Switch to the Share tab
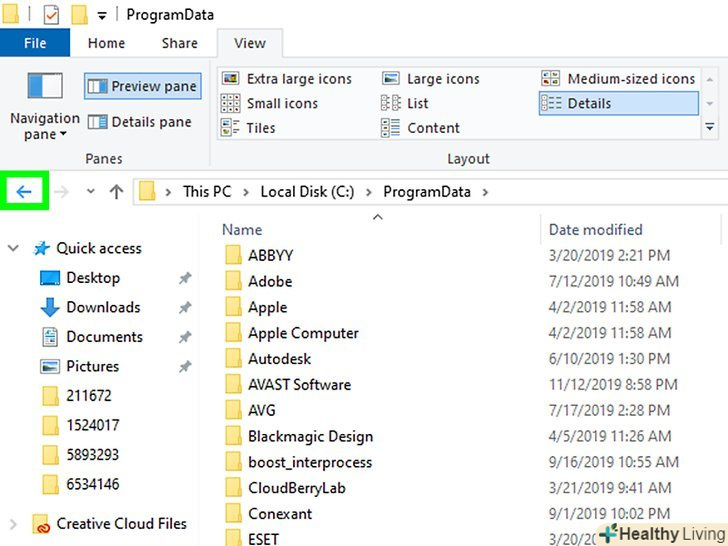Screen dimensions: 728x546 click(x=180, y=43)
